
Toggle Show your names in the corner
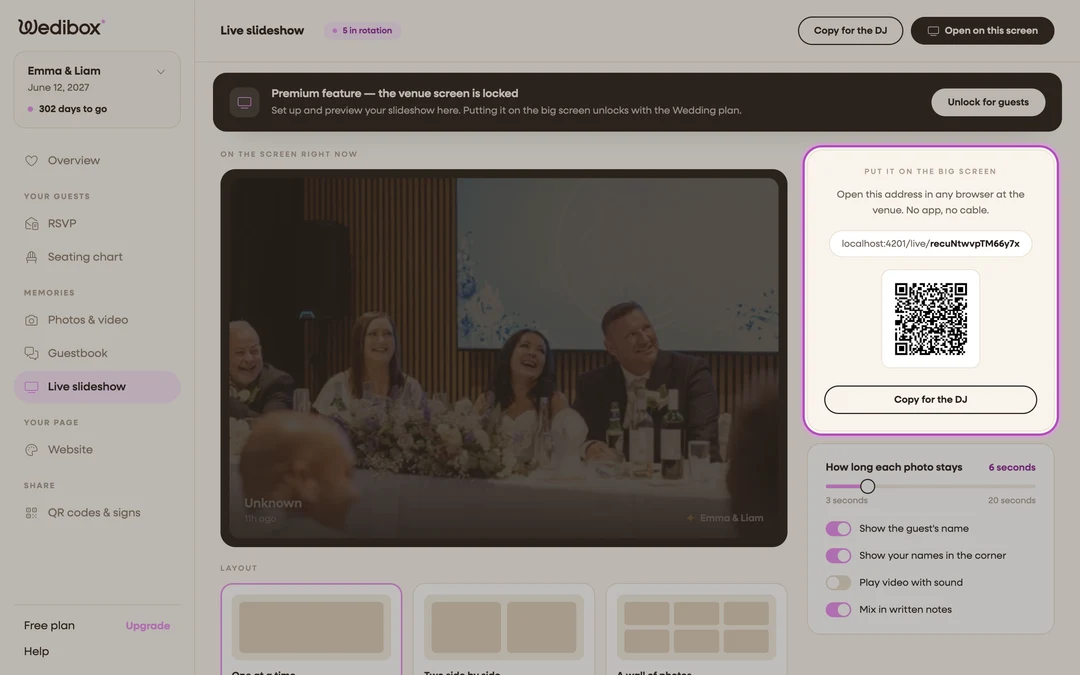[x=838, y=556]
